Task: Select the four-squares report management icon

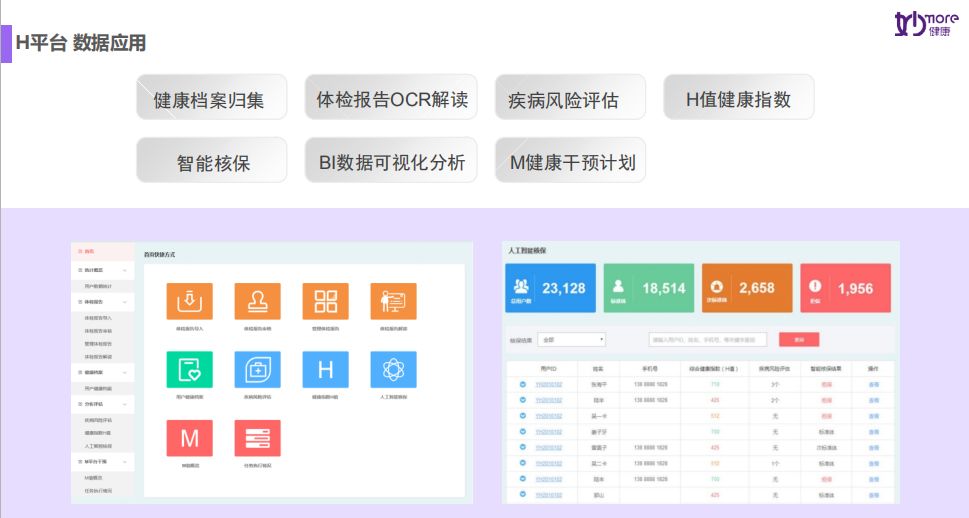Action: tap(325, 301)
